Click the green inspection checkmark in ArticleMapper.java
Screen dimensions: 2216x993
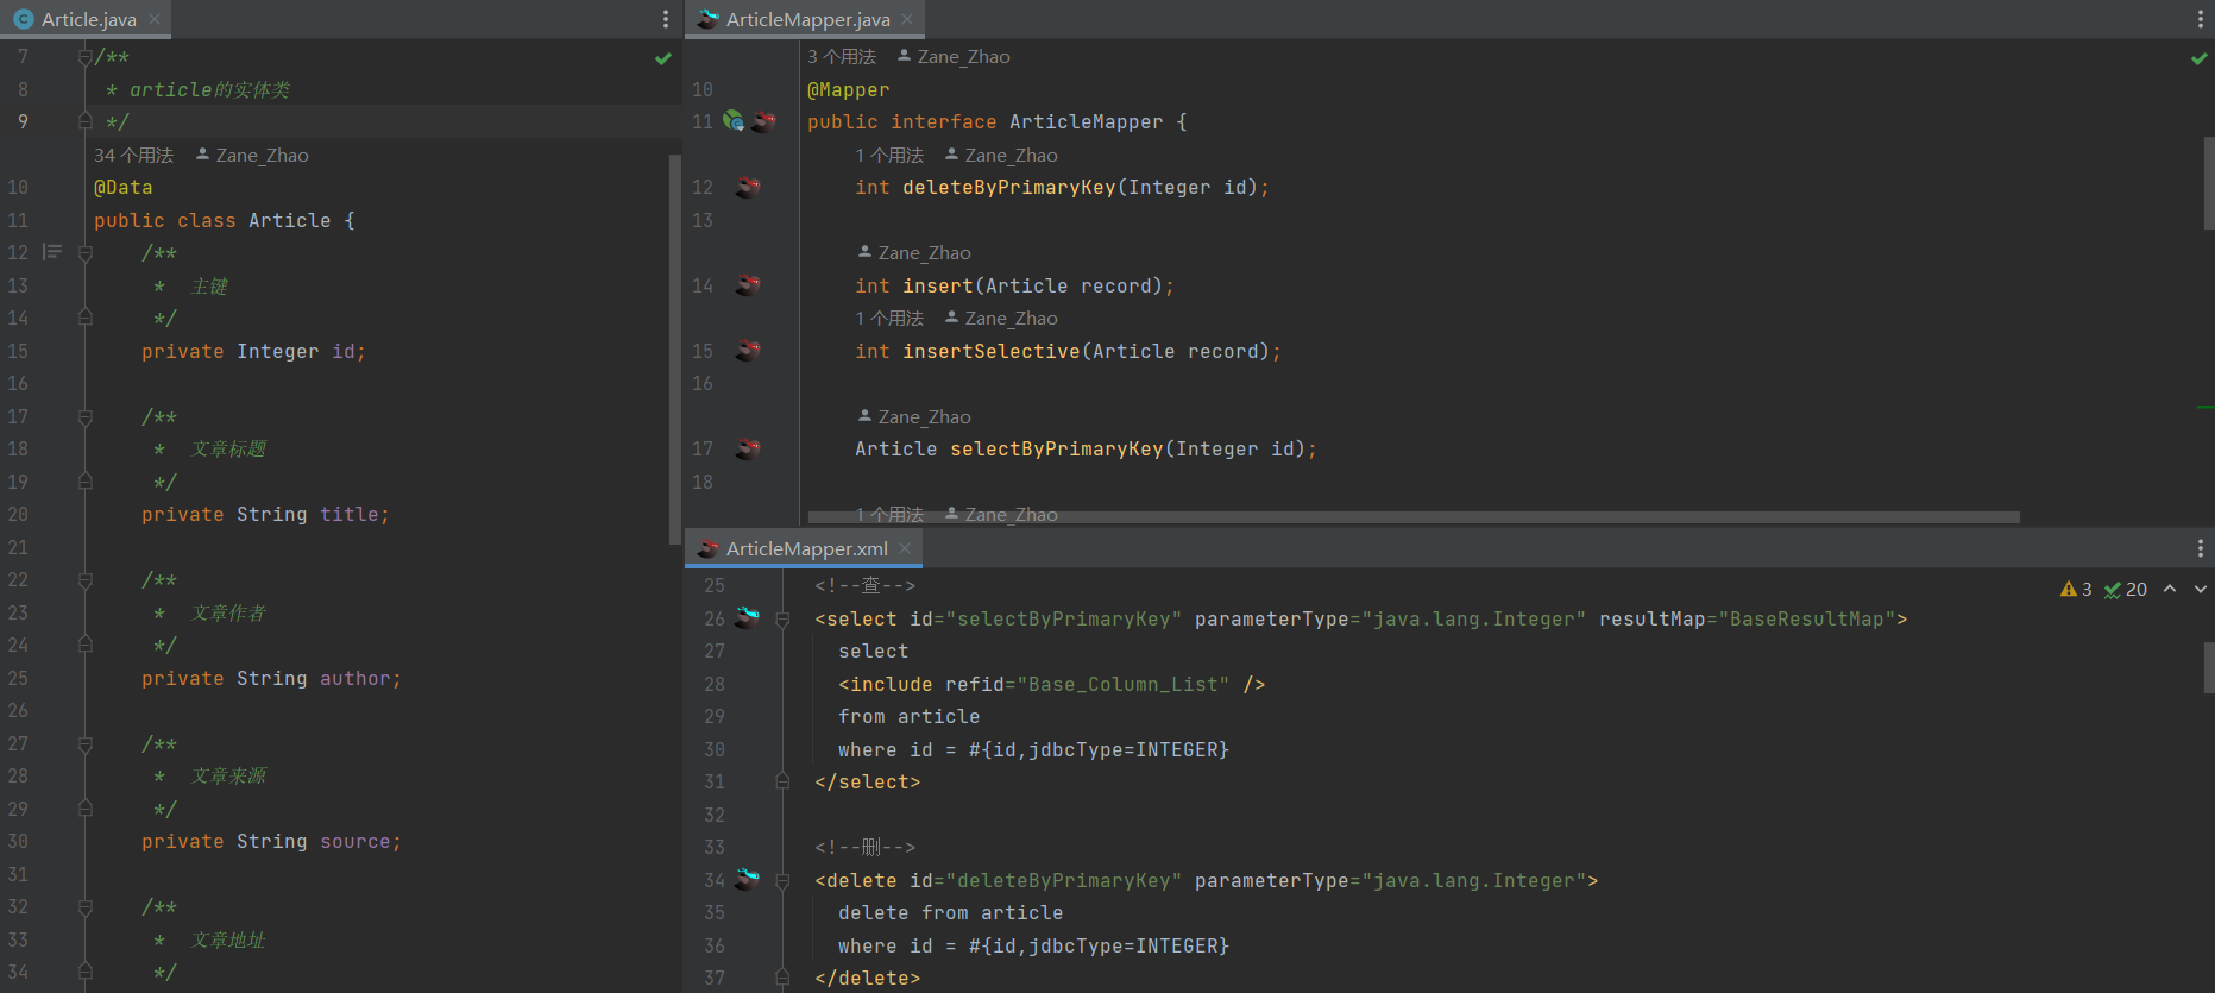coord(2199,58)
